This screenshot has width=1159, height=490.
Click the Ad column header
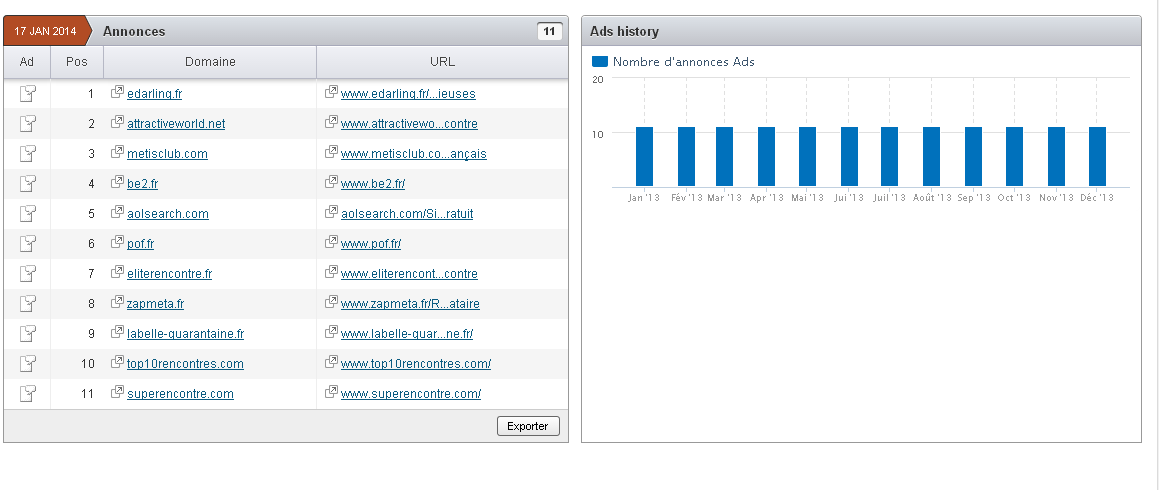click(x=27, y=62)
